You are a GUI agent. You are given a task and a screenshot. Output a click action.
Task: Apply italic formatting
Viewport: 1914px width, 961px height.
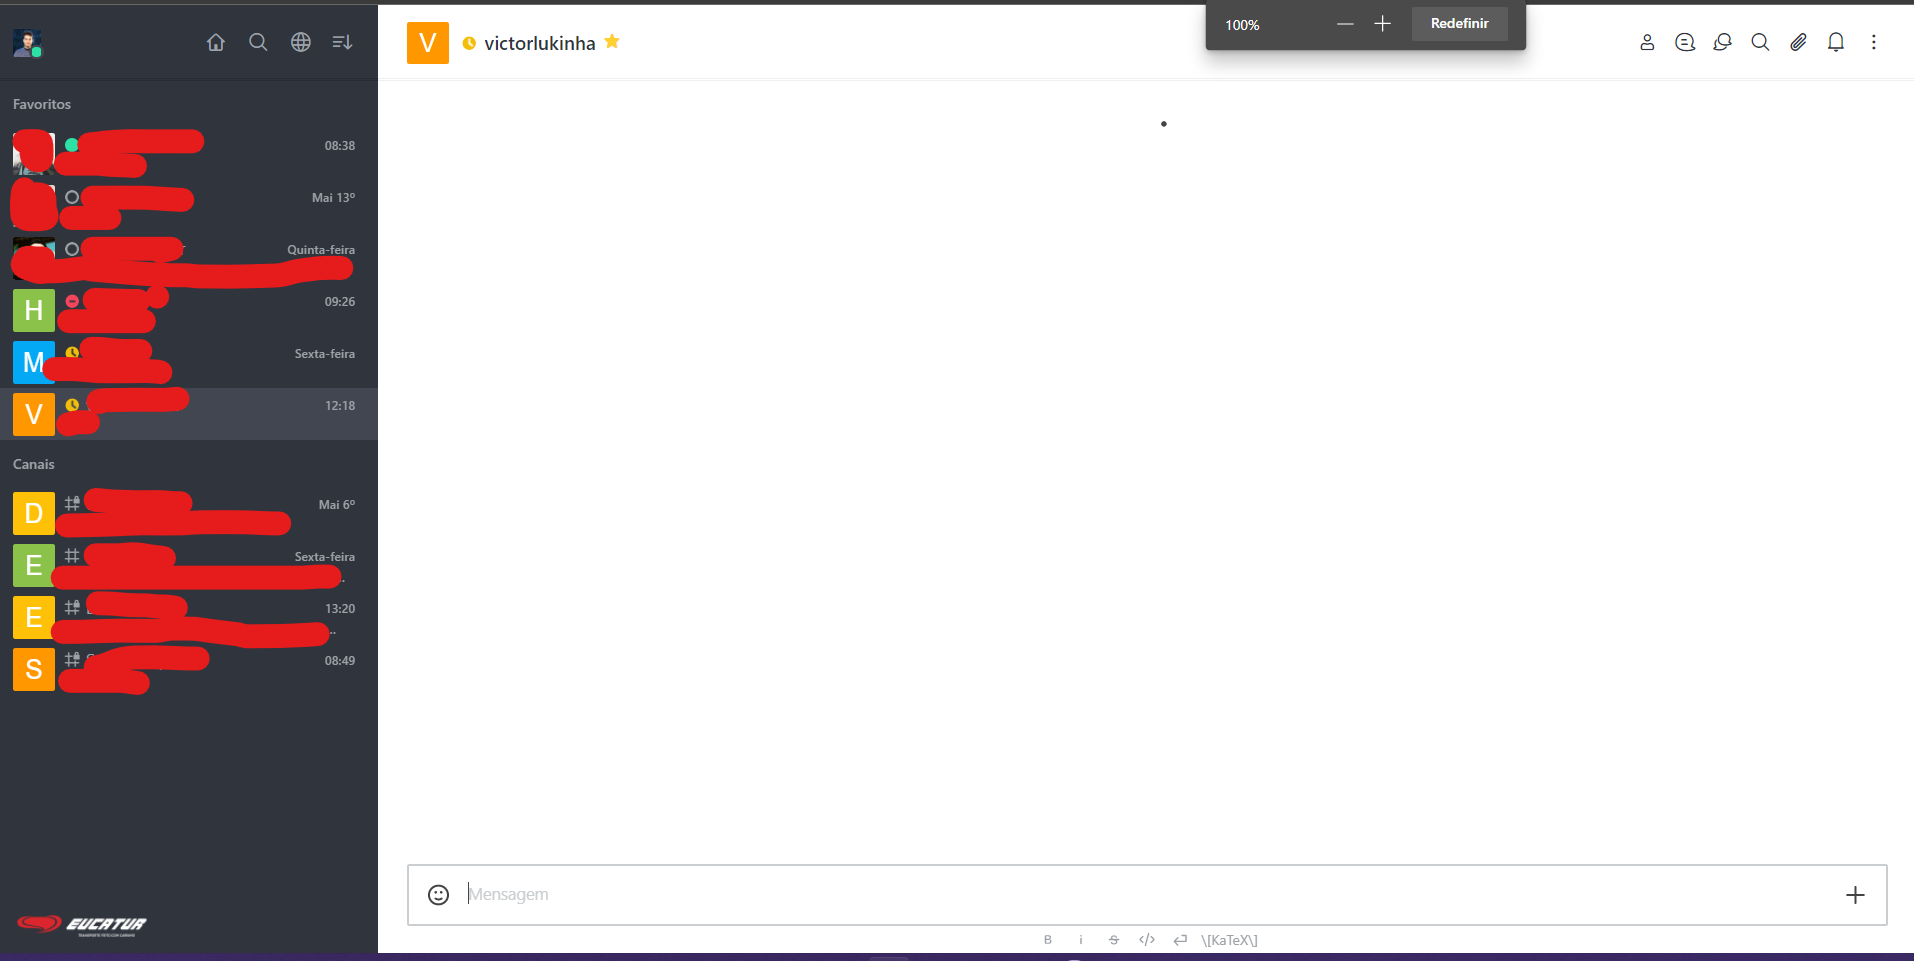pos(1081,940)
